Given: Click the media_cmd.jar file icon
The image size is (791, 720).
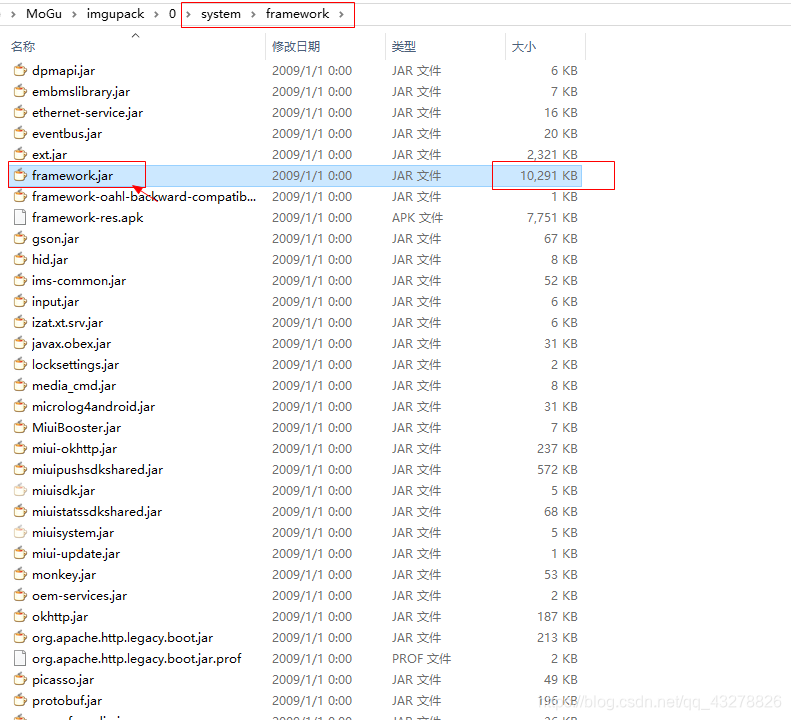Looking at the screenshot, I should click(x=20, y=385).
